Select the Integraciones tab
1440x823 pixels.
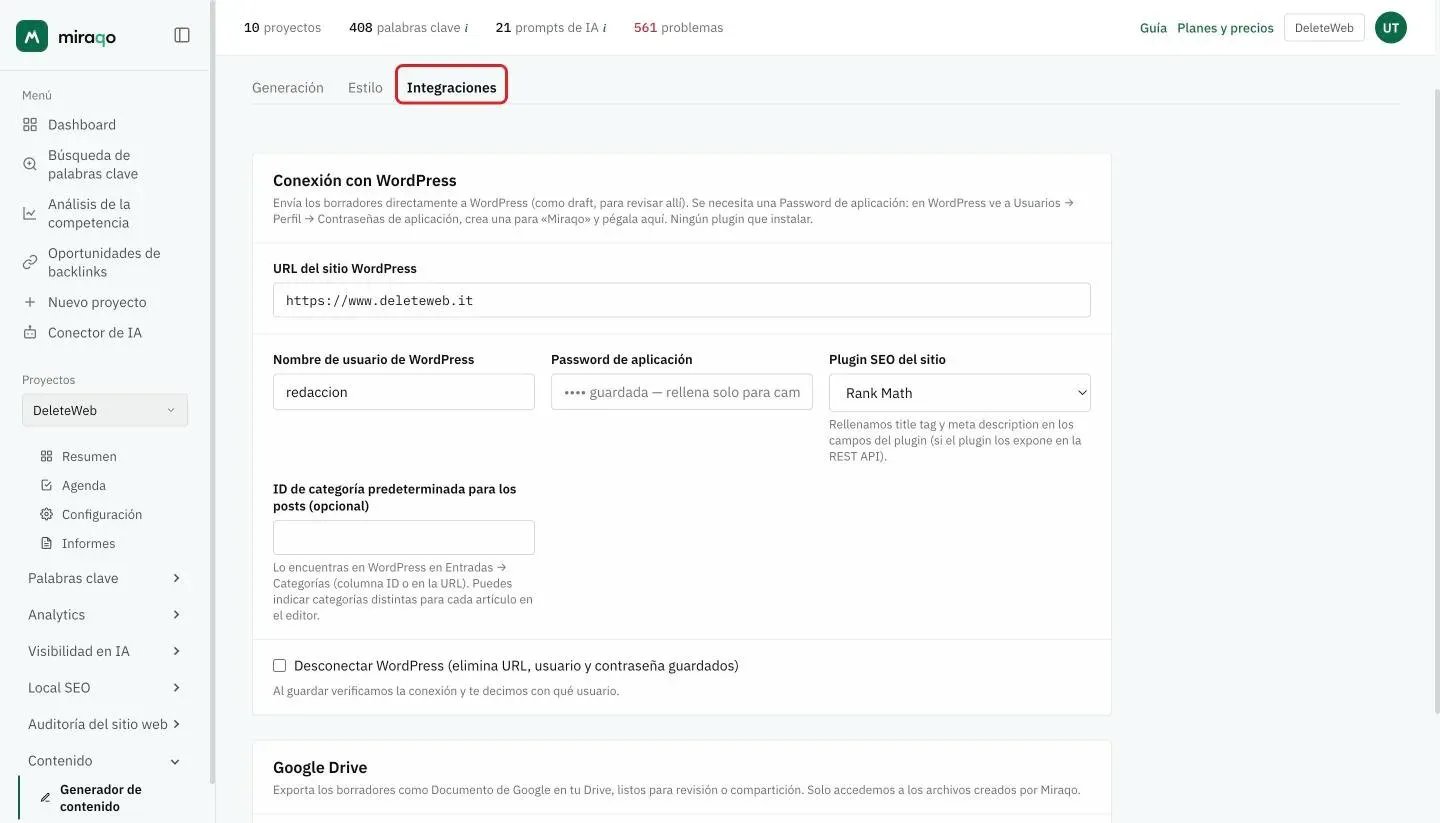pyautogui.click(x=451, y=87)
